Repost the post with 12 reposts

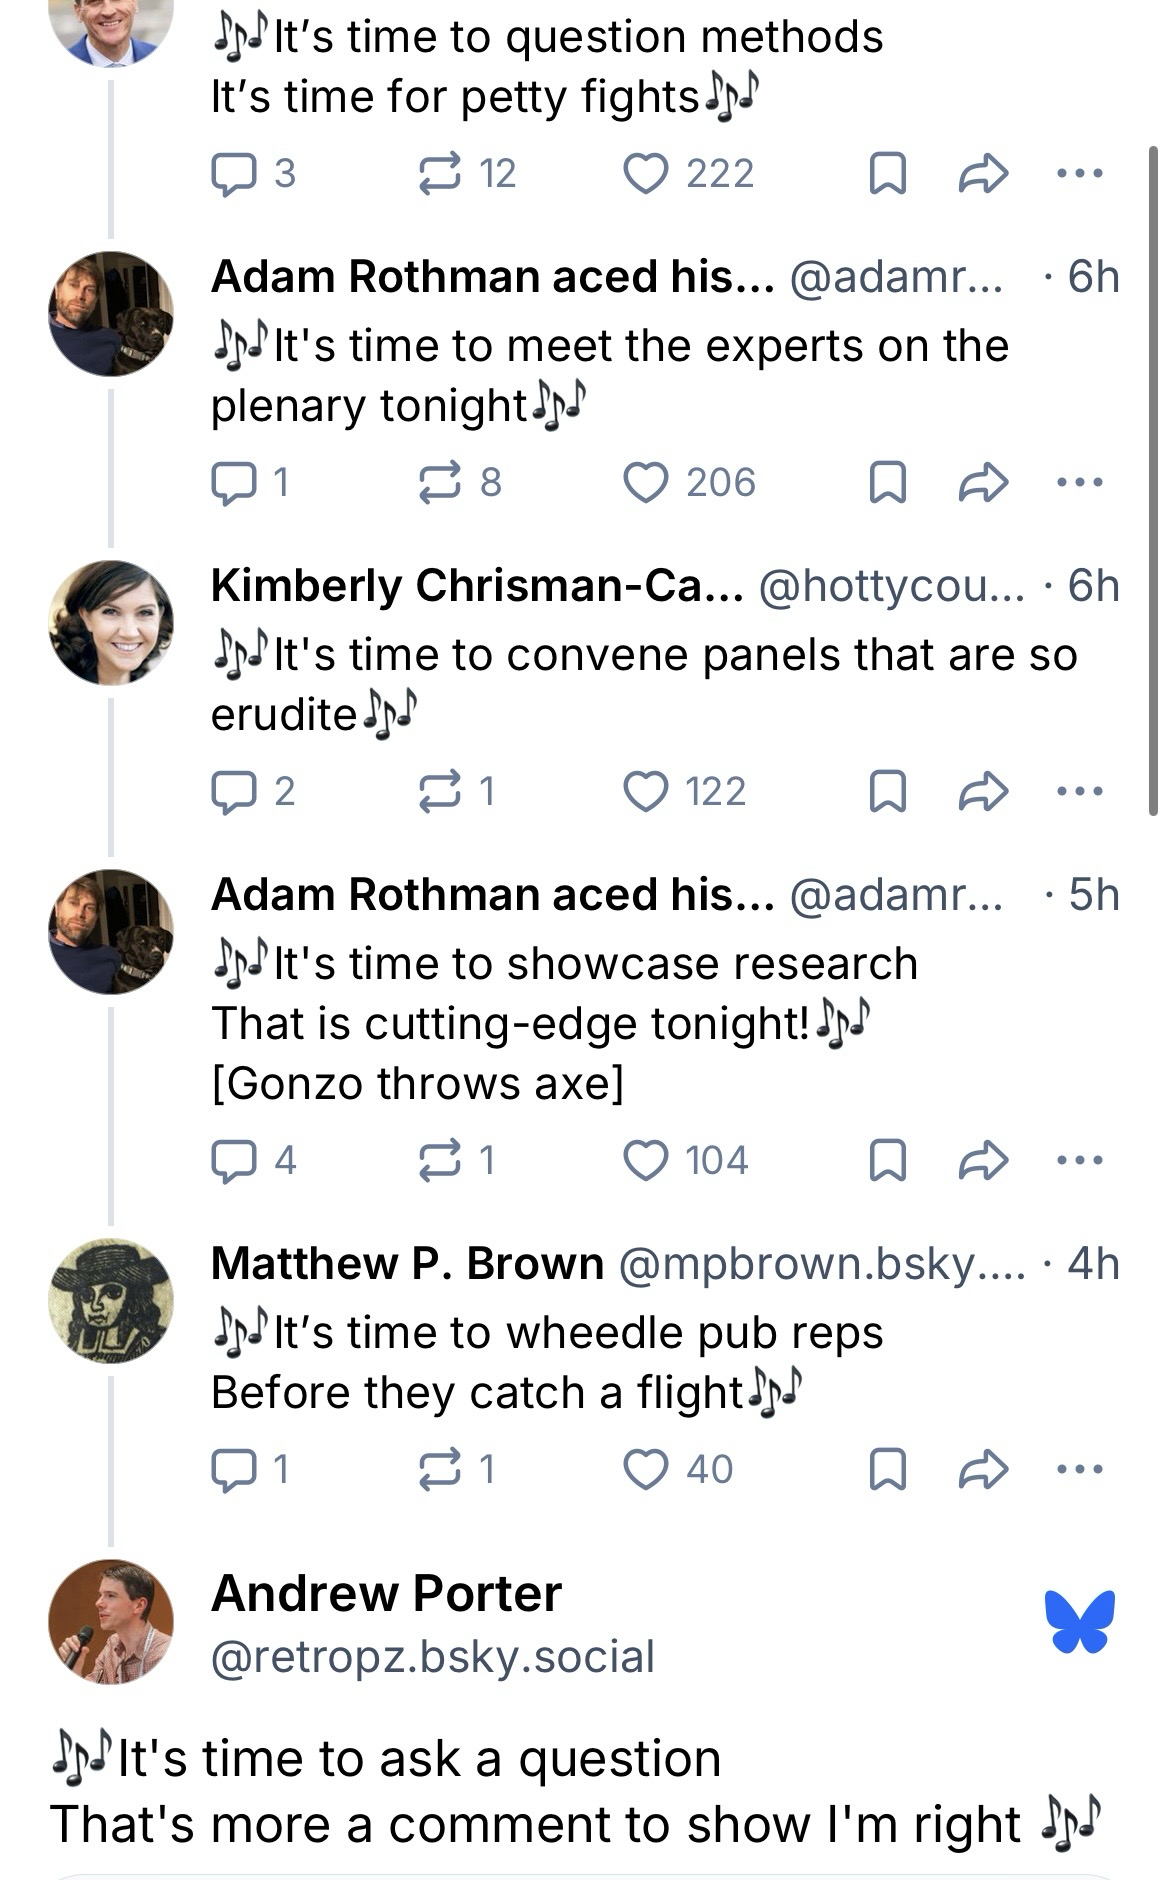coord(439,174)
